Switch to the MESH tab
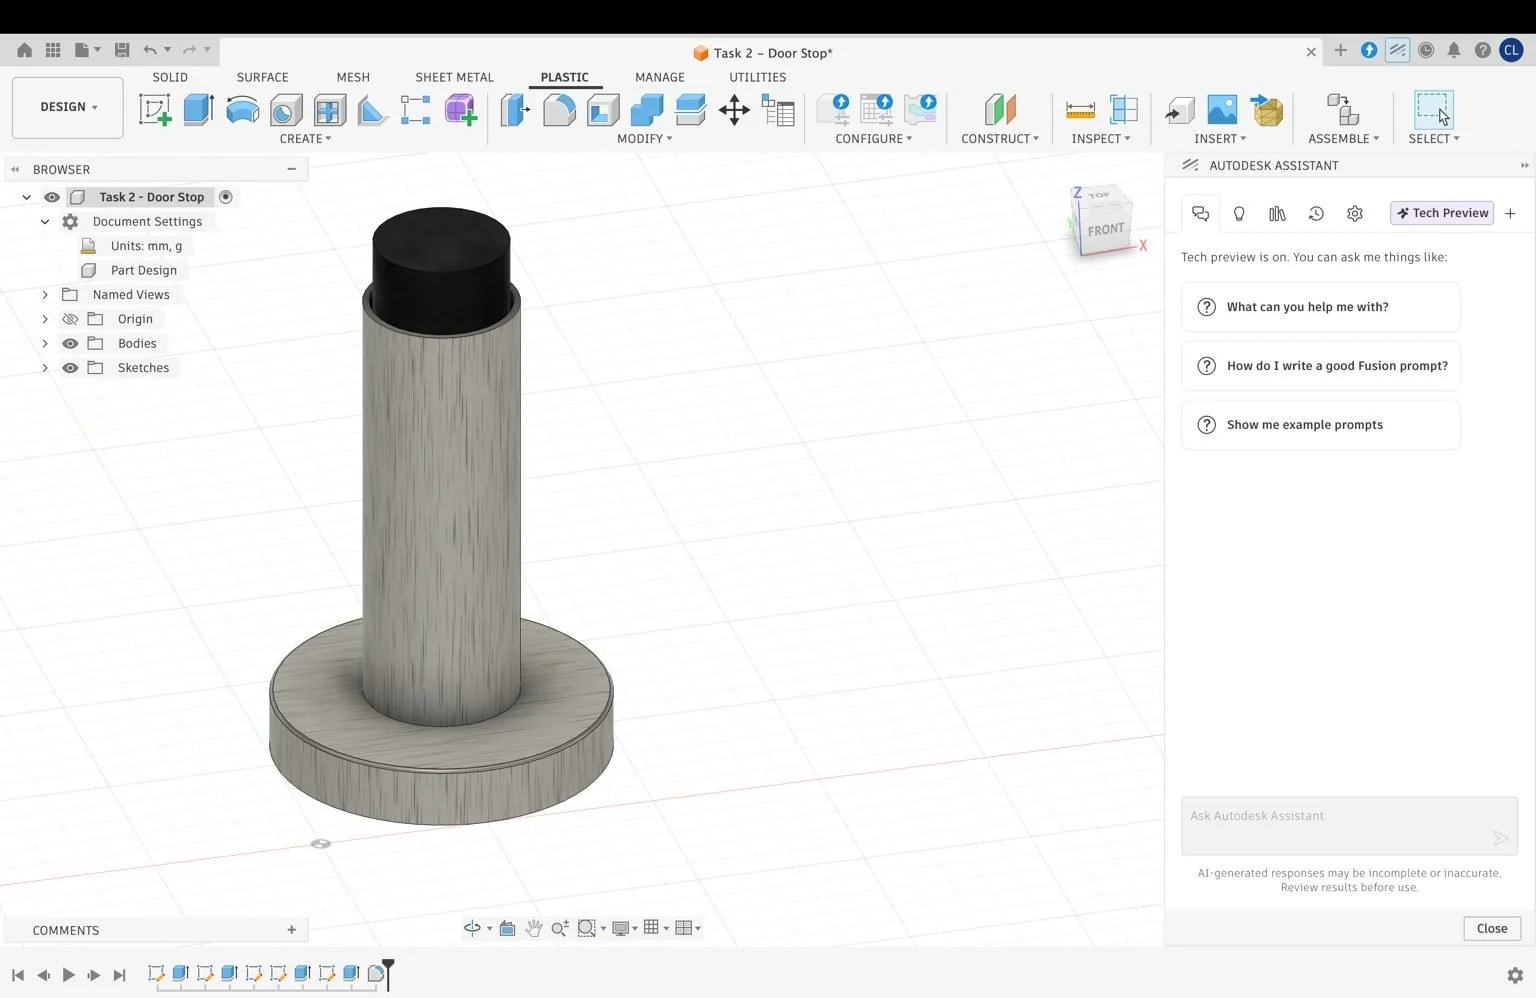1536x998 pixels. coord(353,77)
